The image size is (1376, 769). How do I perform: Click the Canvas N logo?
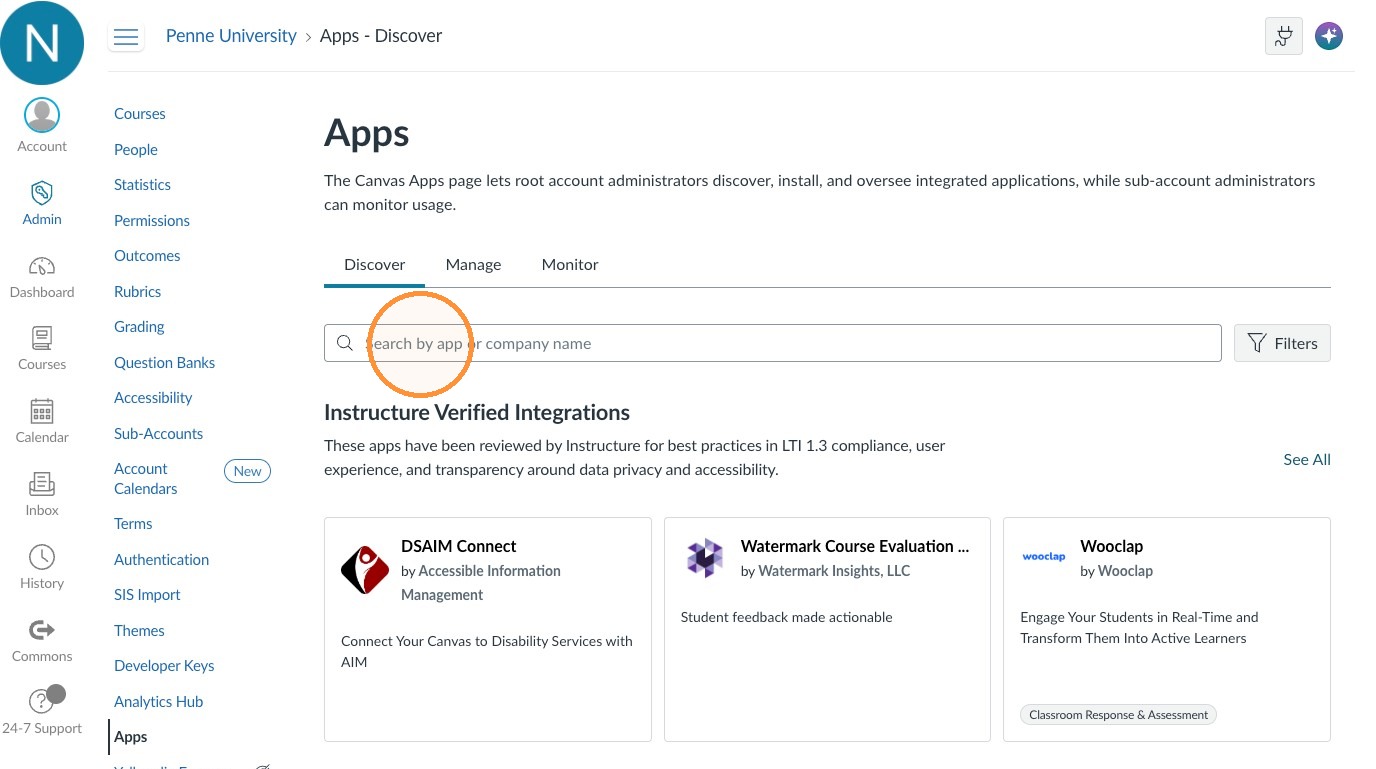click(42, 42)
